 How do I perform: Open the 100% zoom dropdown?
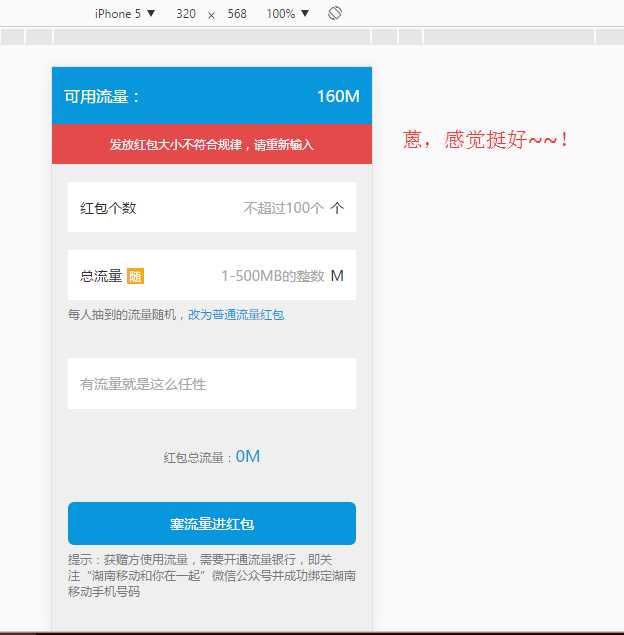click(x=288, y=14)
